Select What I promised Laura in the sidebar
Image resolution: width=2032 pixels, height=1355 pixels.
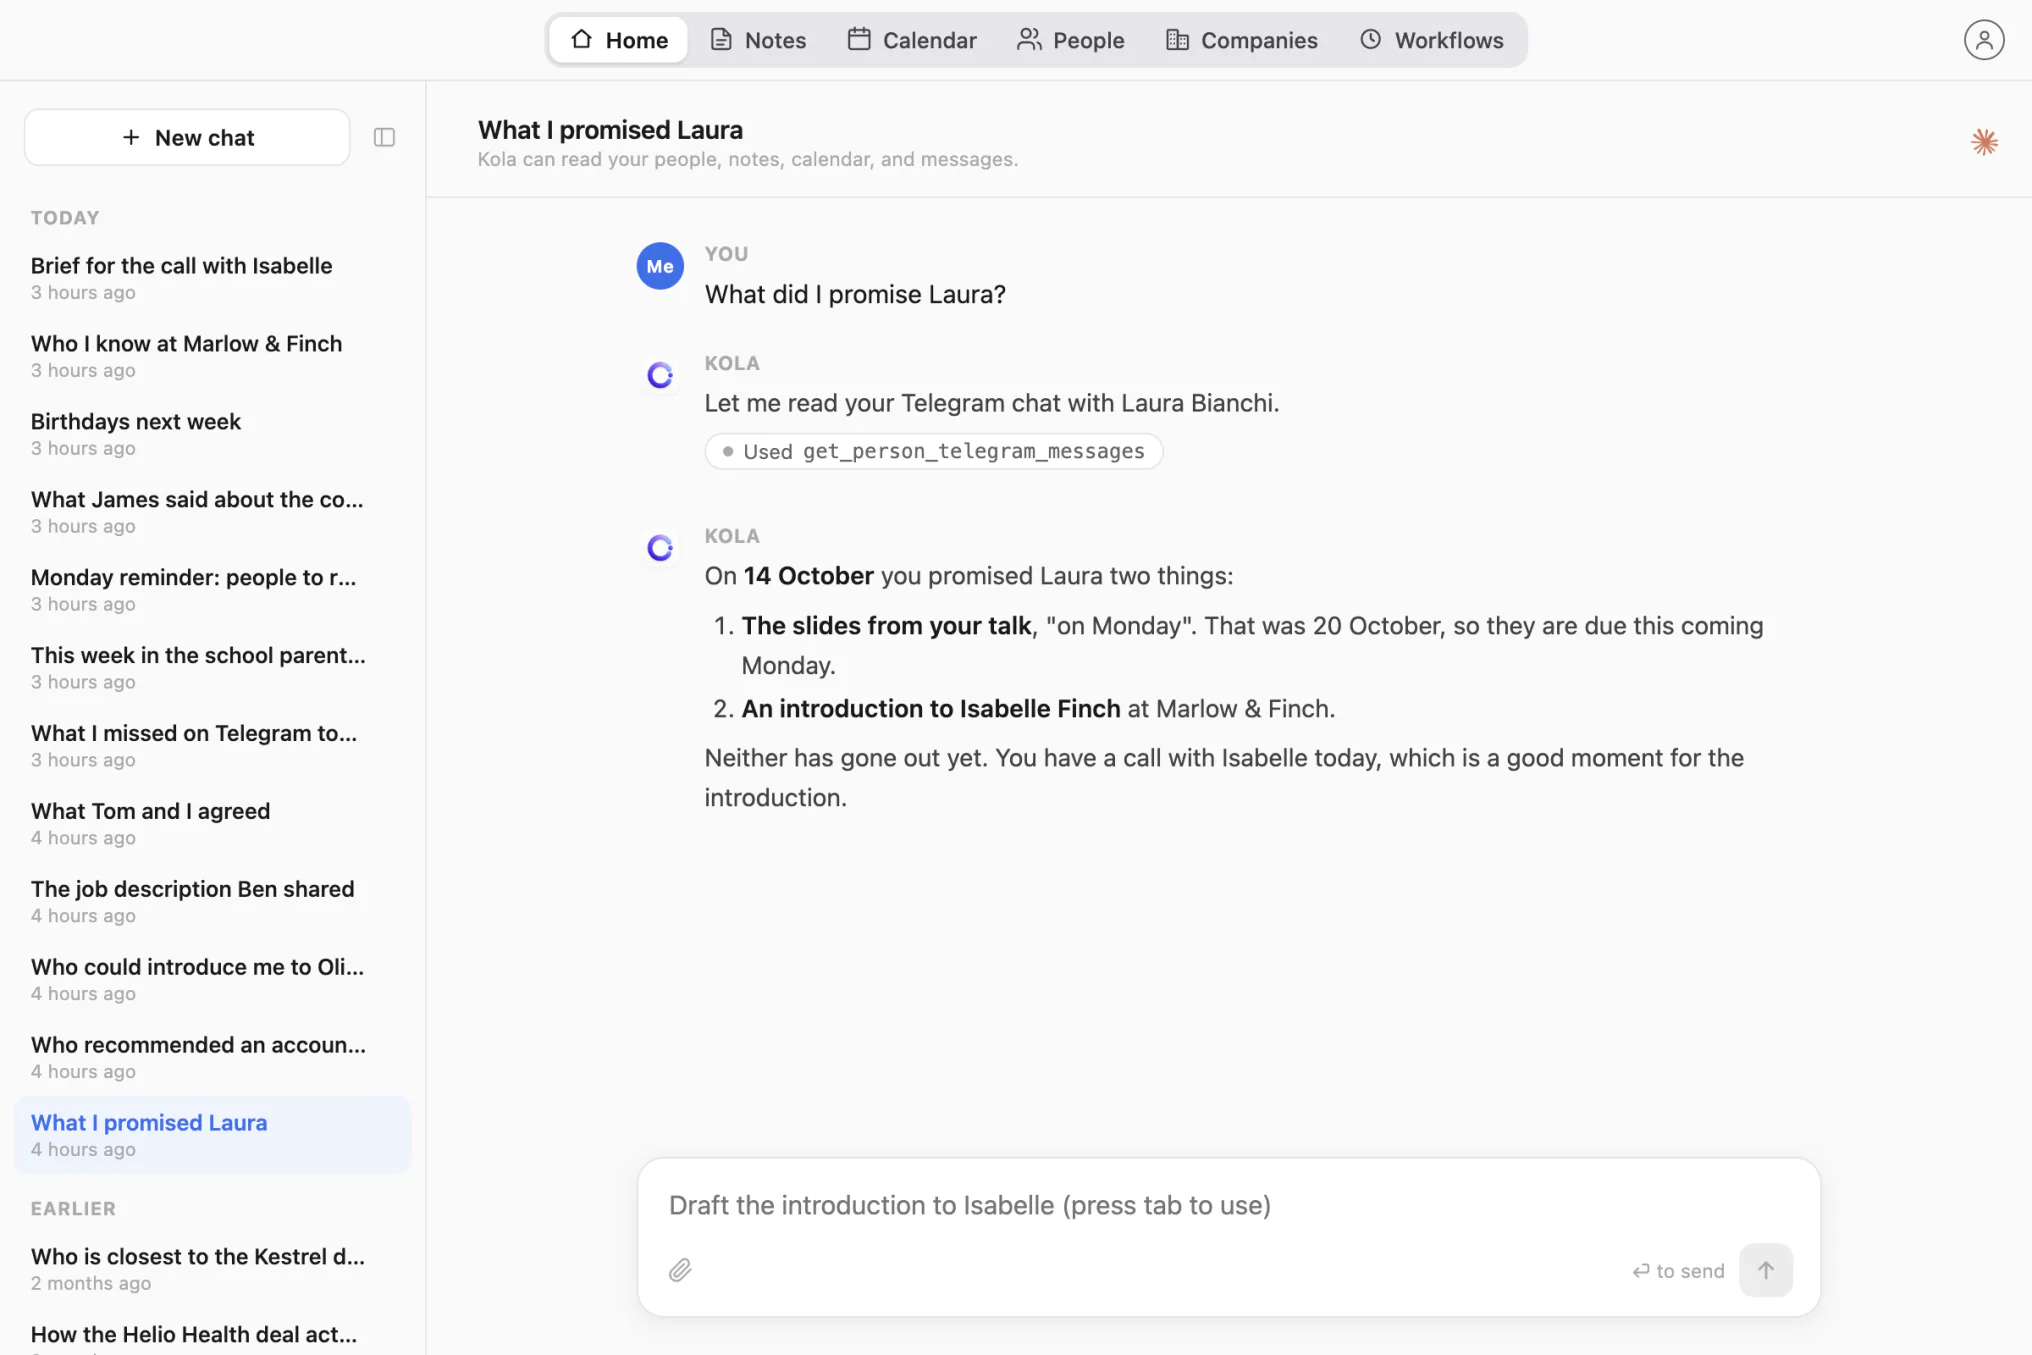[212, 1135]
